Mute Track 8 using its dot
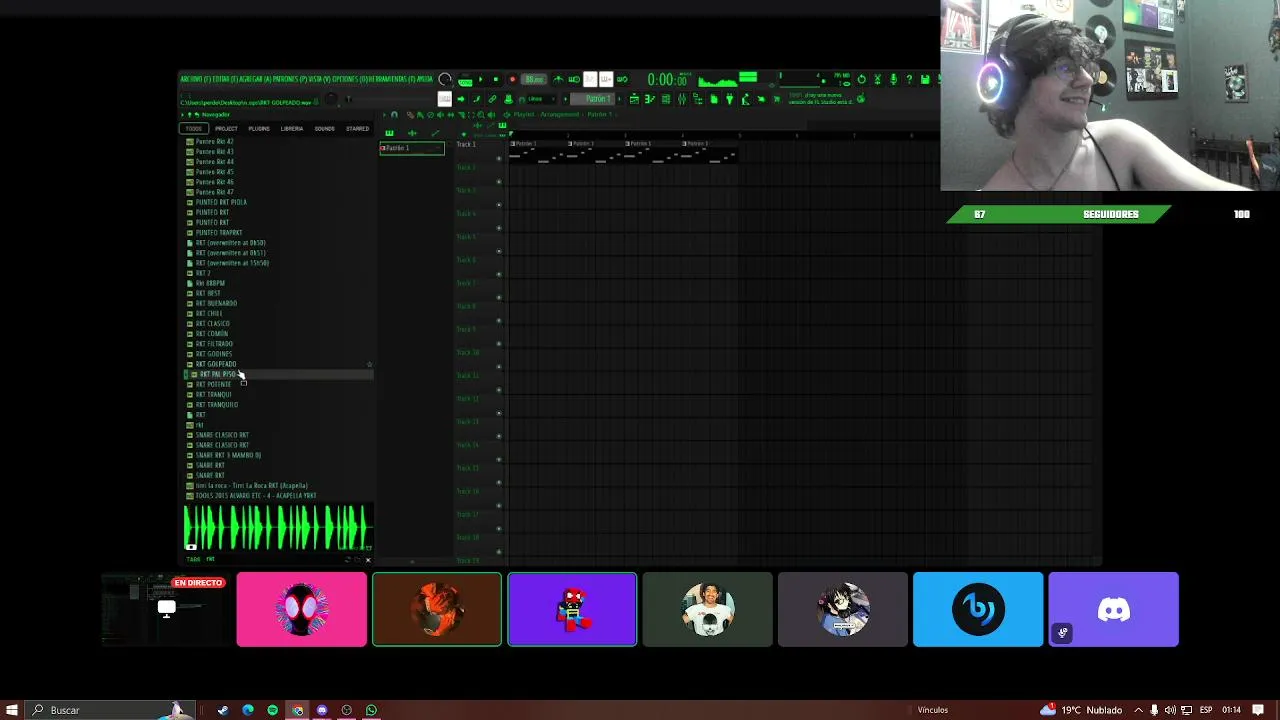The image size is (1280, 720). [x=499, y=321]
